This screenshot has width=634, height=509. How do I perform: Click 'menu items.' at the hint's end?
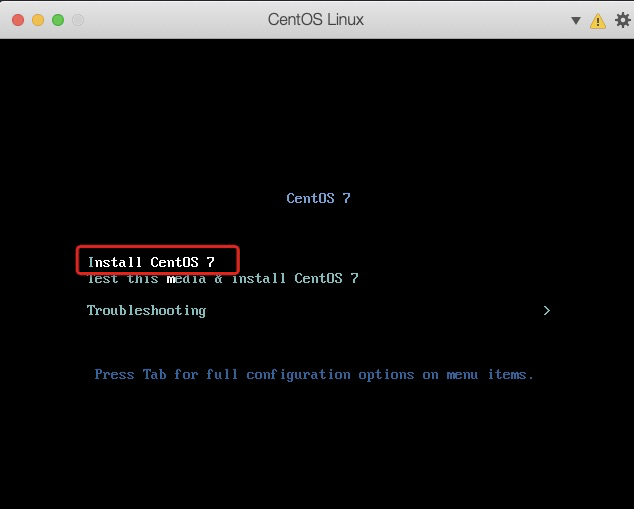click(x=490, y=374)
